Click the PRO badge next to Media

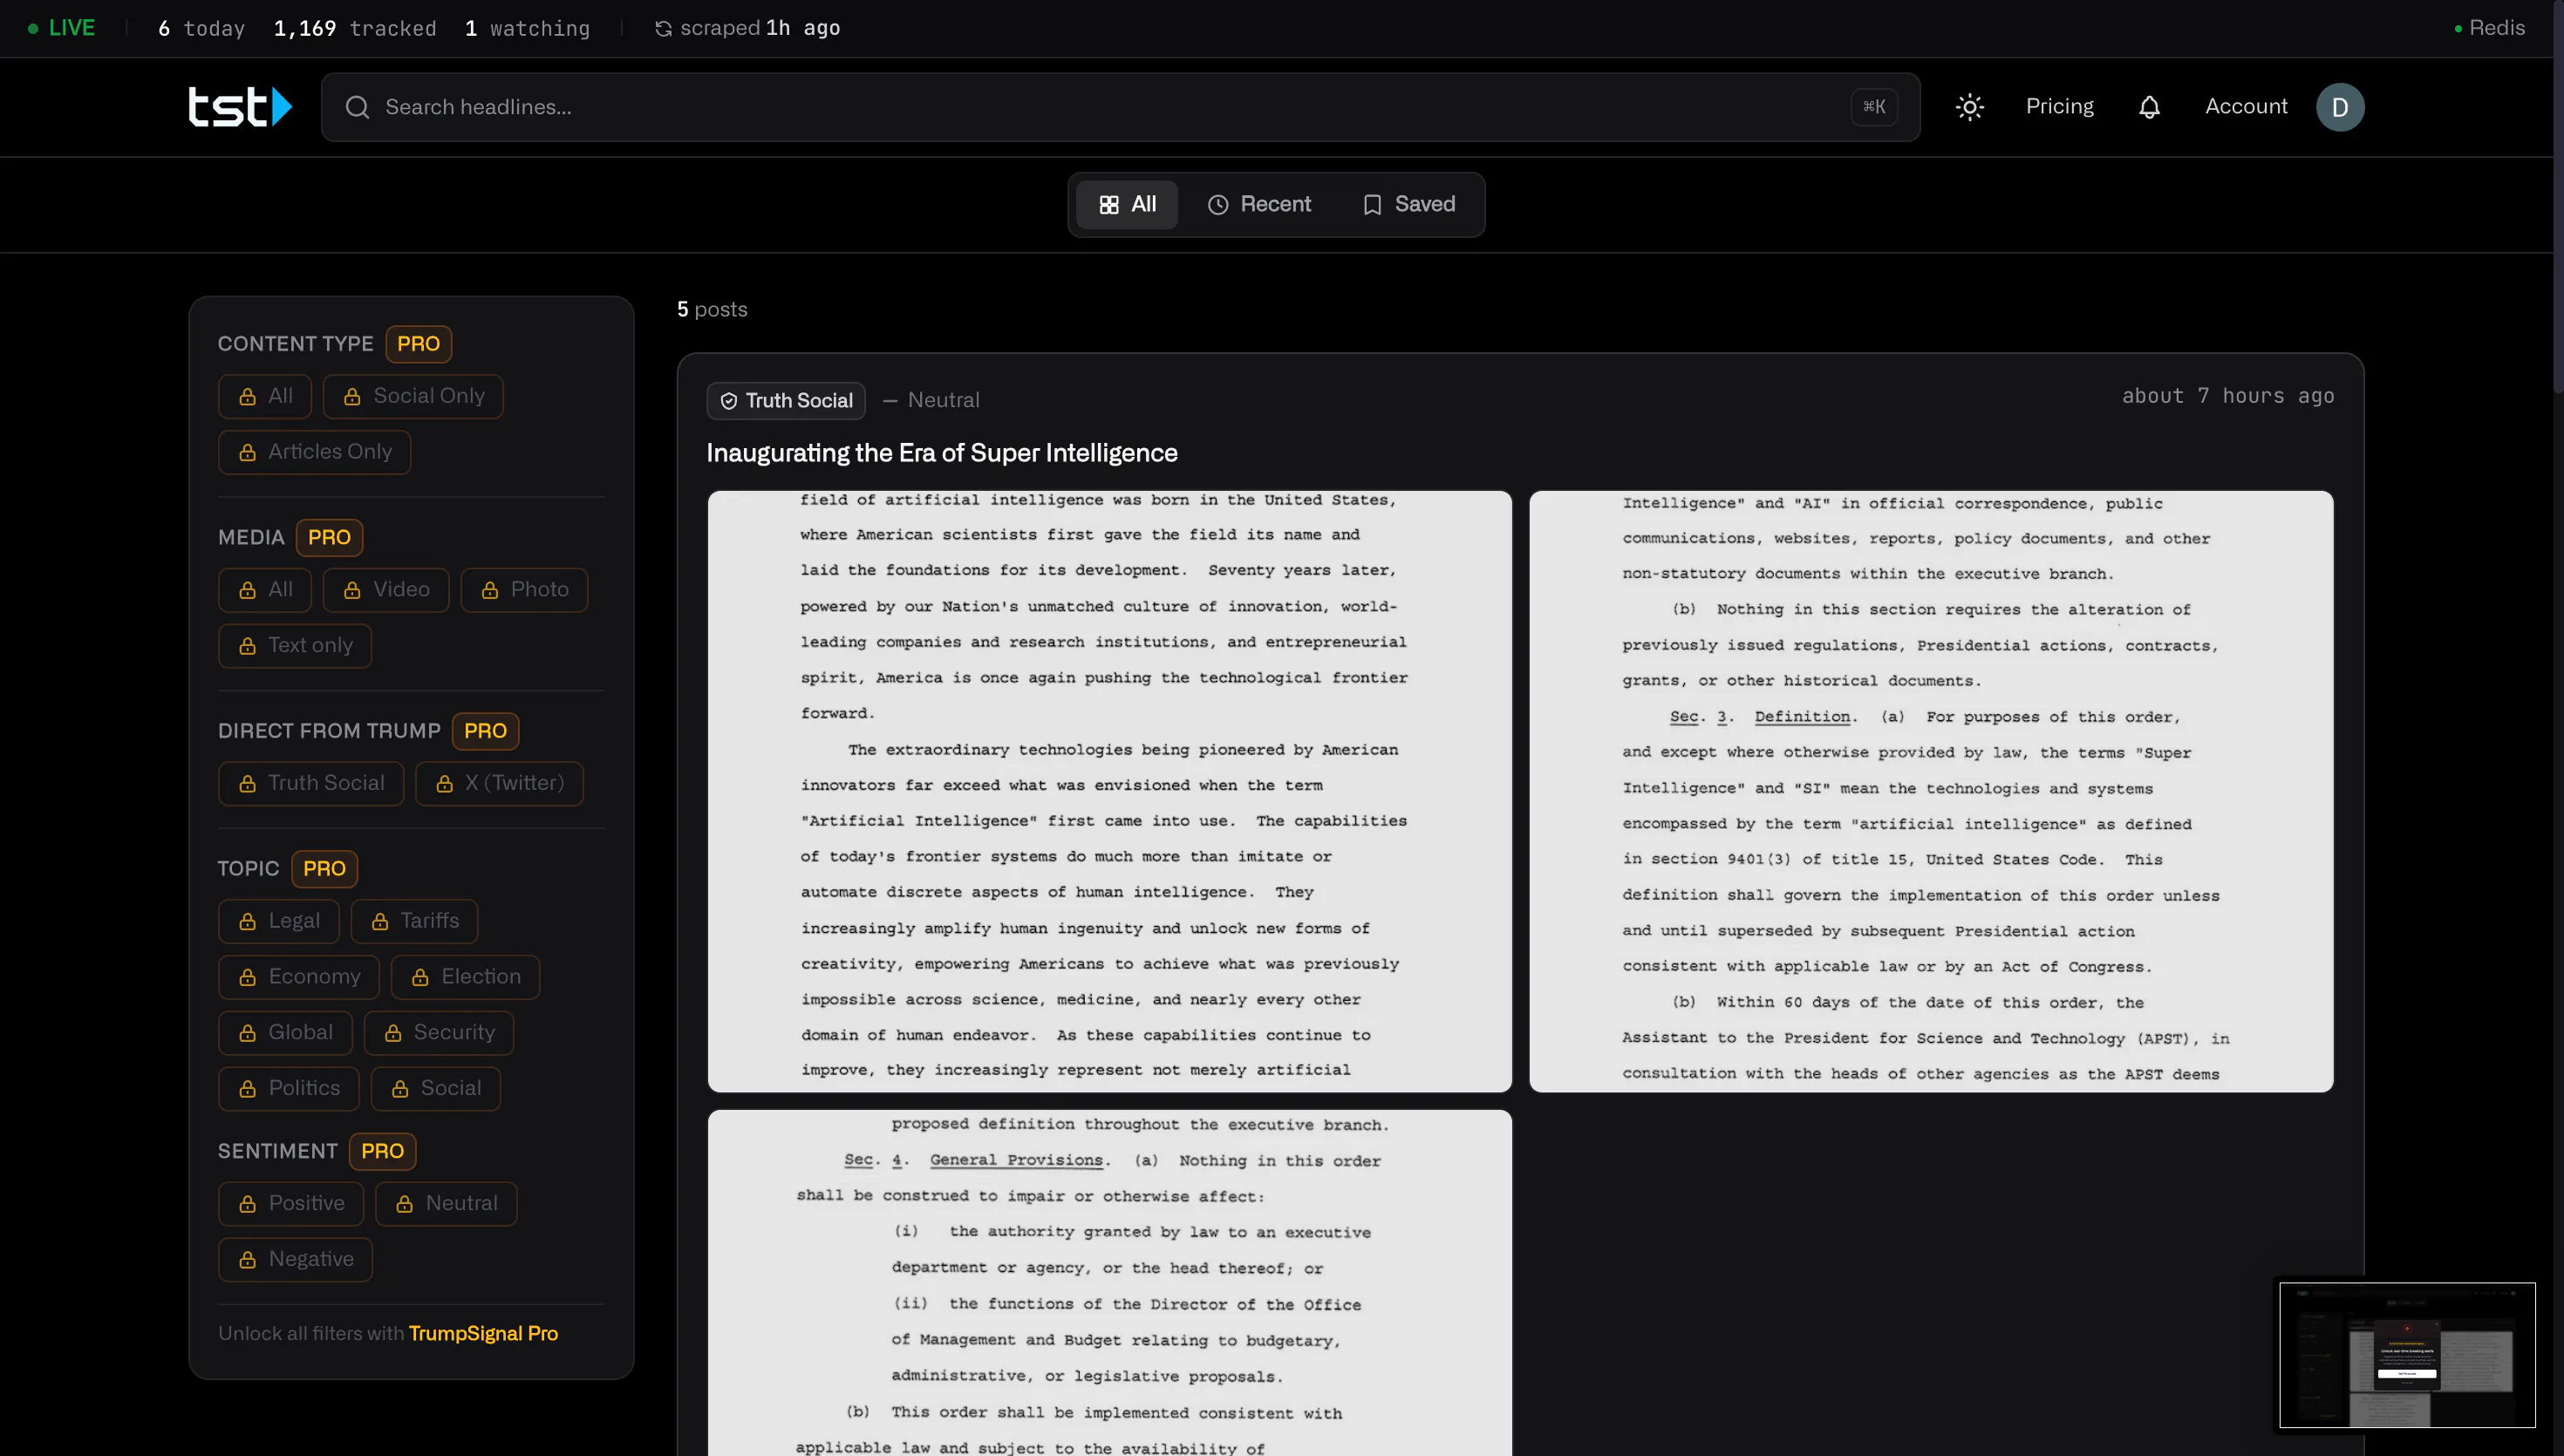pos(329,538)
